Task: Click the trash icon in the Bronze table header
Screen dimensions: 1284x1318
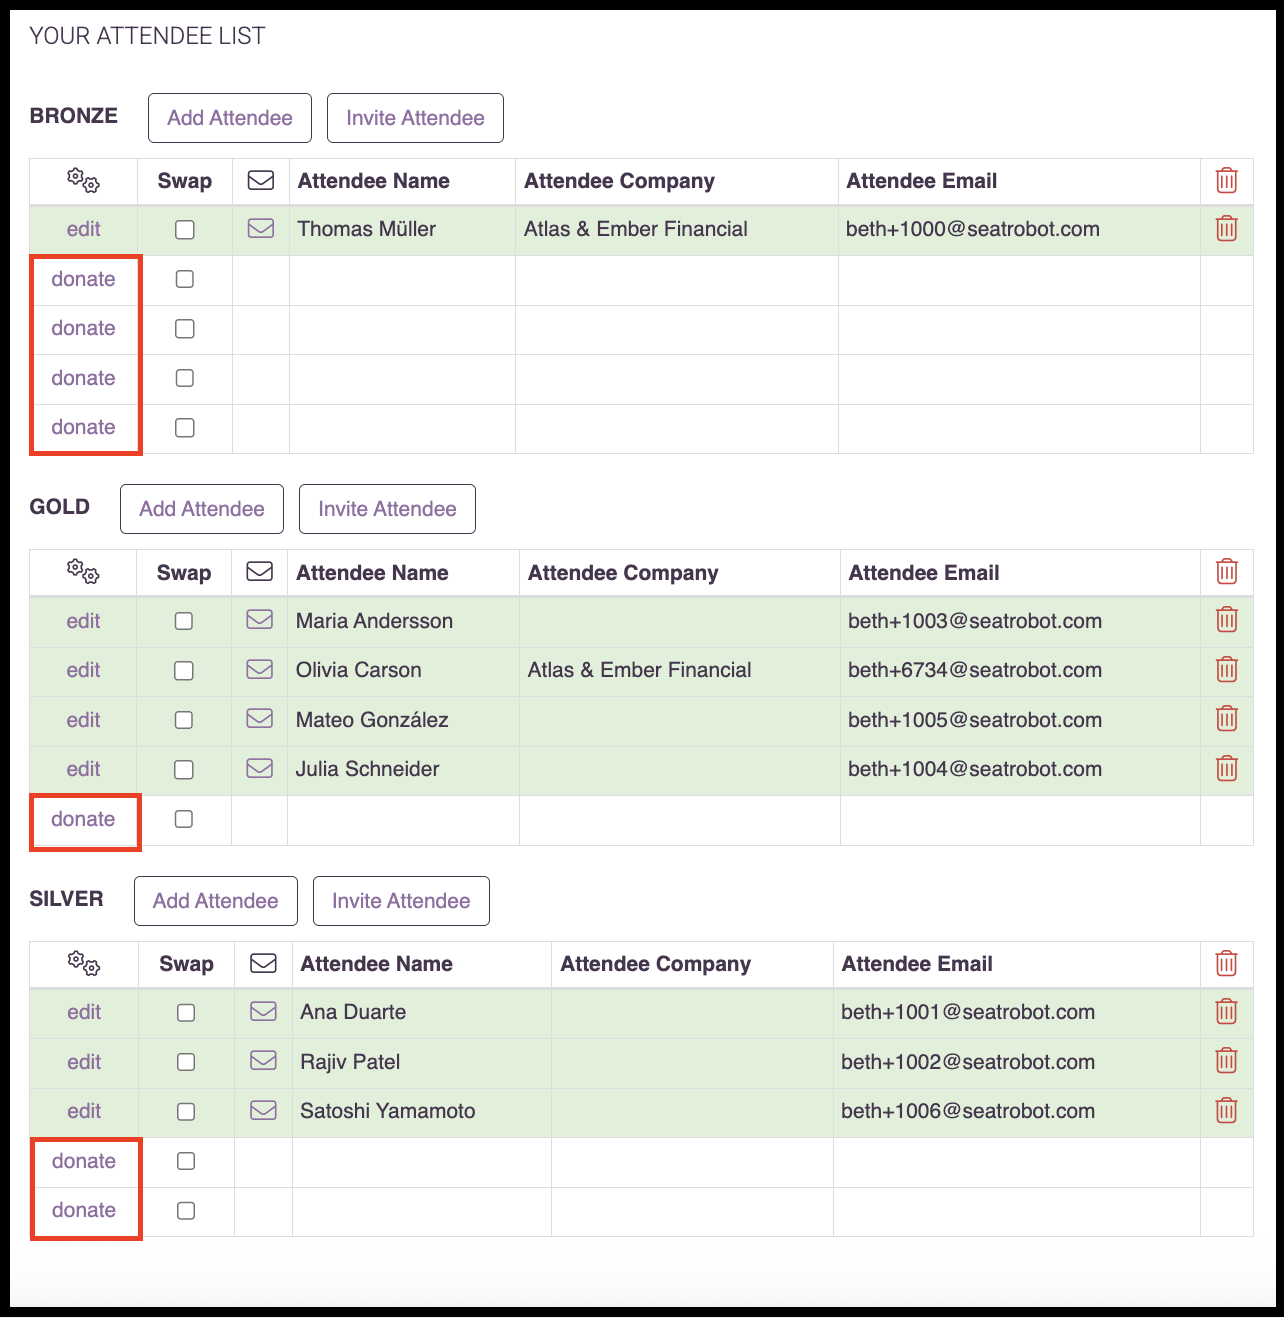Action: (x=1226, y=181)
